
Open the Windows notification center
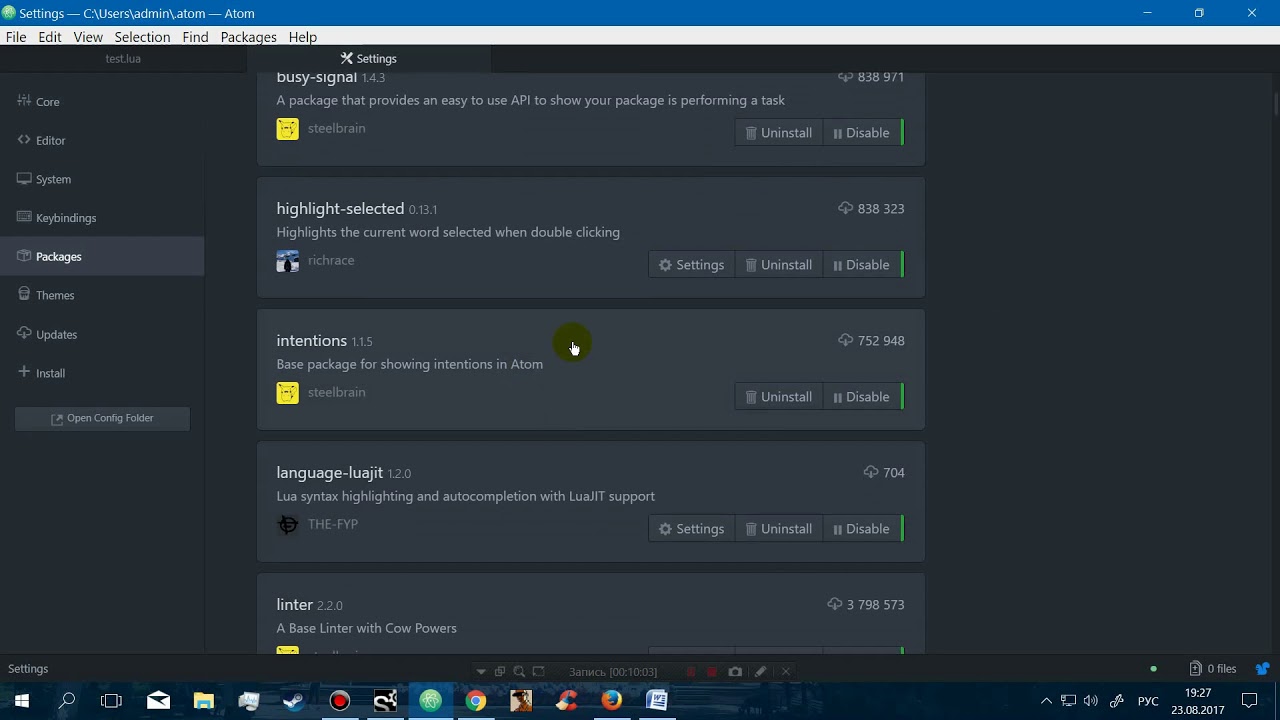point(1250,701)
